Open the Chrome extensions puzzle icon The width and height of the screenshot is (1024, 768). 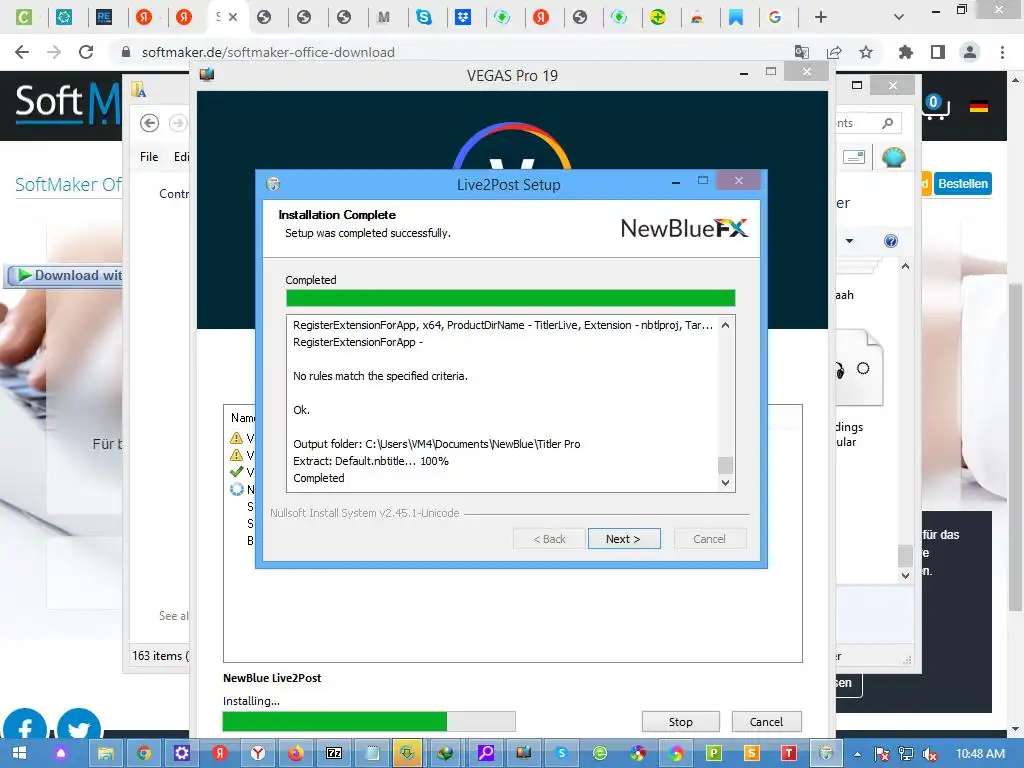click(905, 52)
